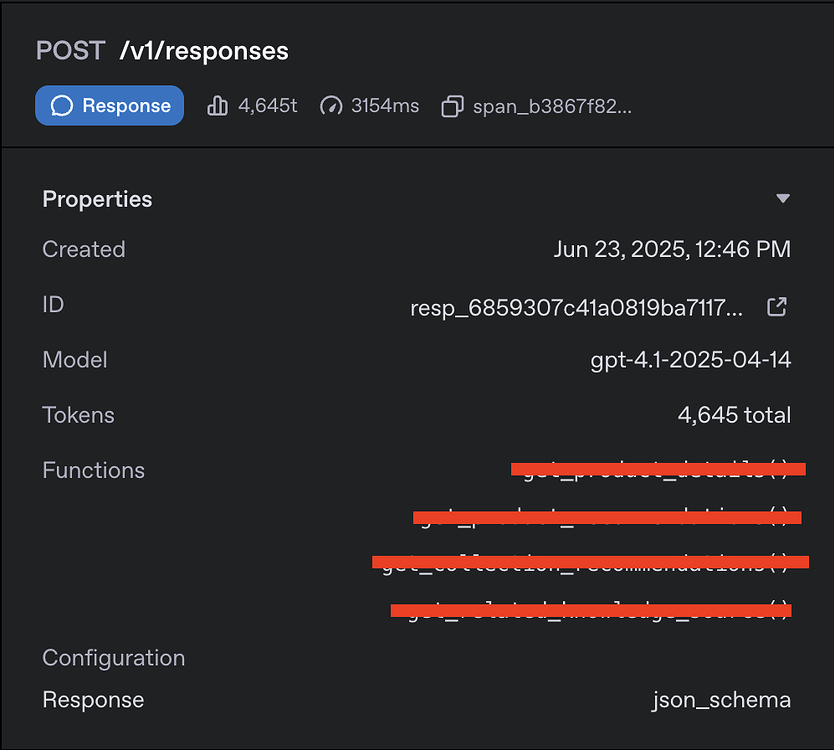834x750 pixels.
Task: Click the external-link icon beside resp ID
Action: click(777, 307)
